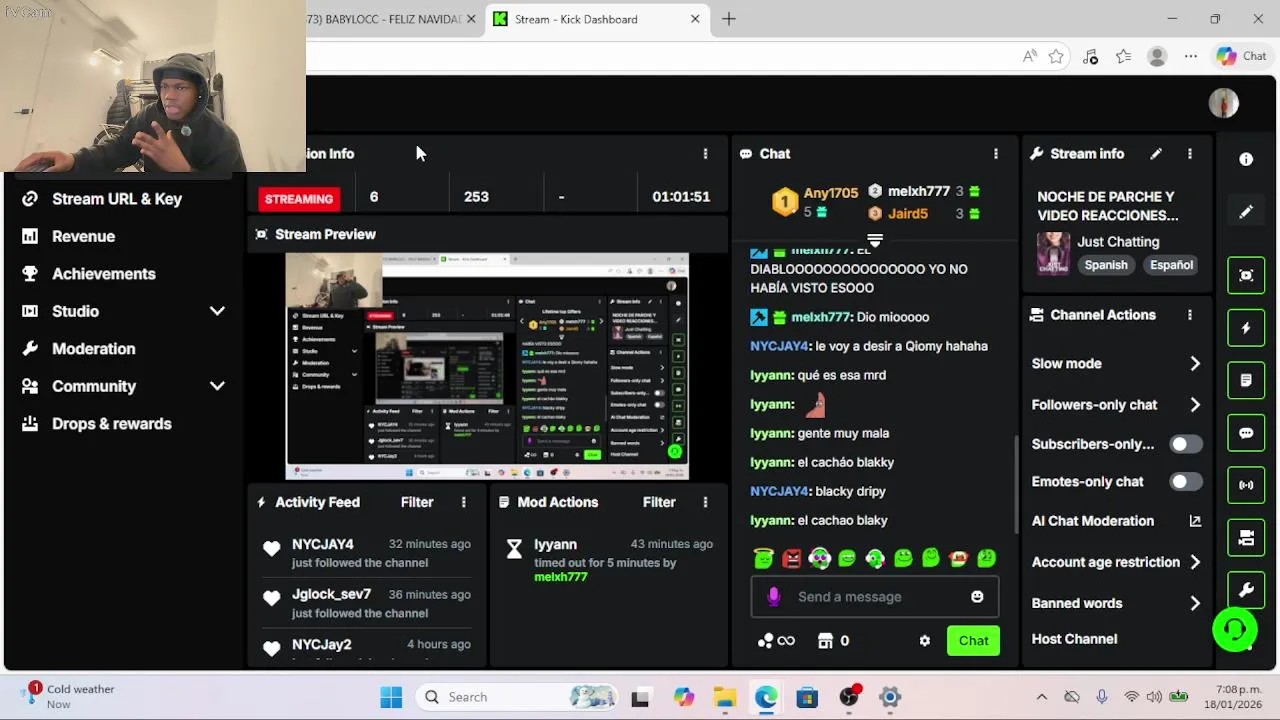
Task: Open the info icon in right sidebar
Action: click(1246, 159)
